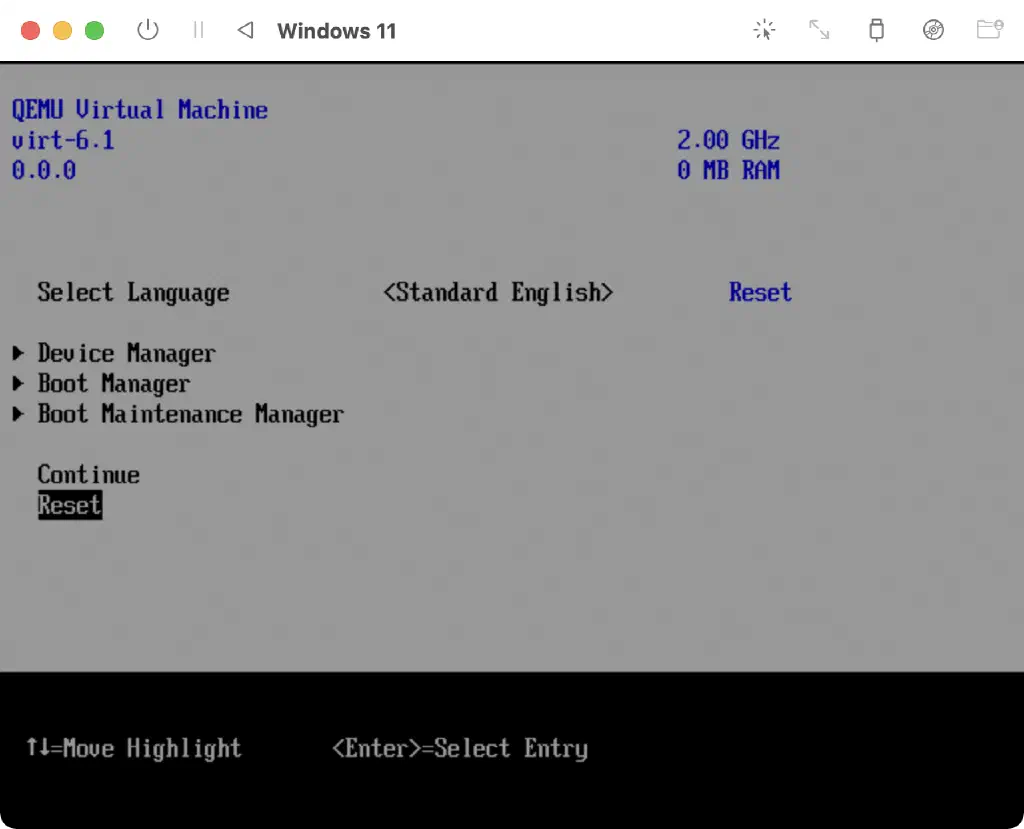Expand the arrow beside Boot Maintenance Manager
Screen dimensions: 1024x829
(x=18, y=414)
